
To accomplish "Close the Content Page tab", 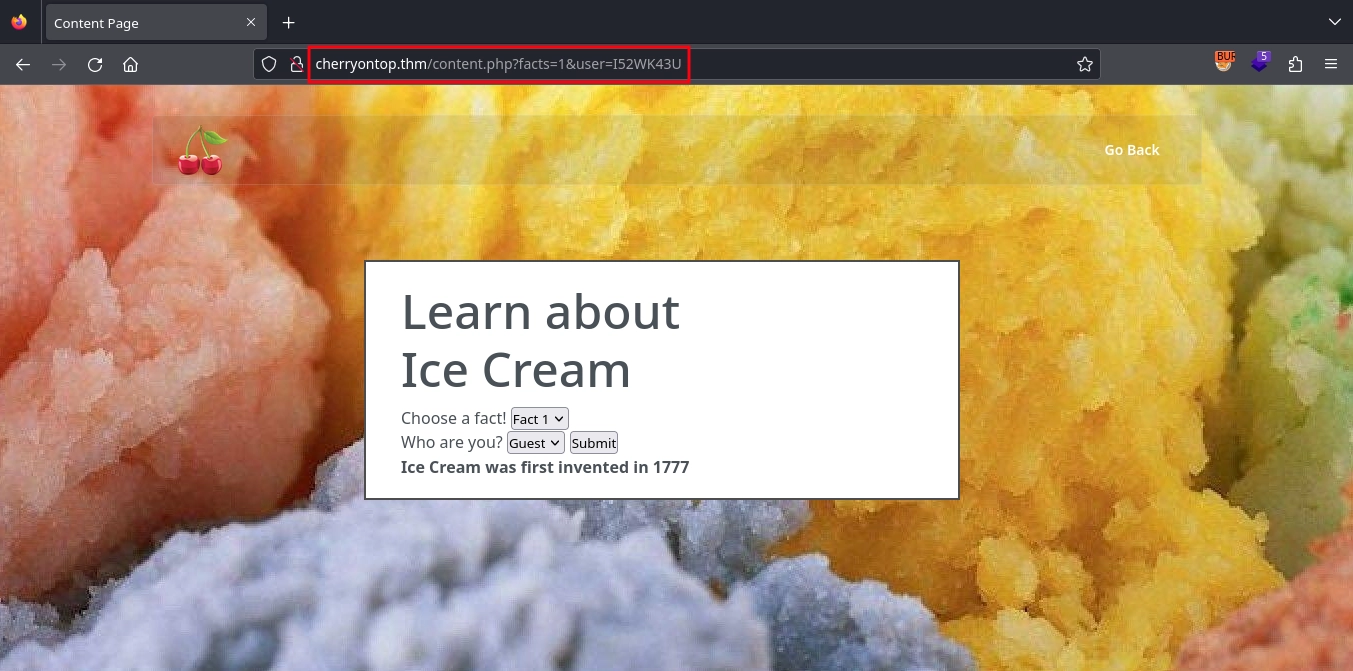I will (250, 22).
